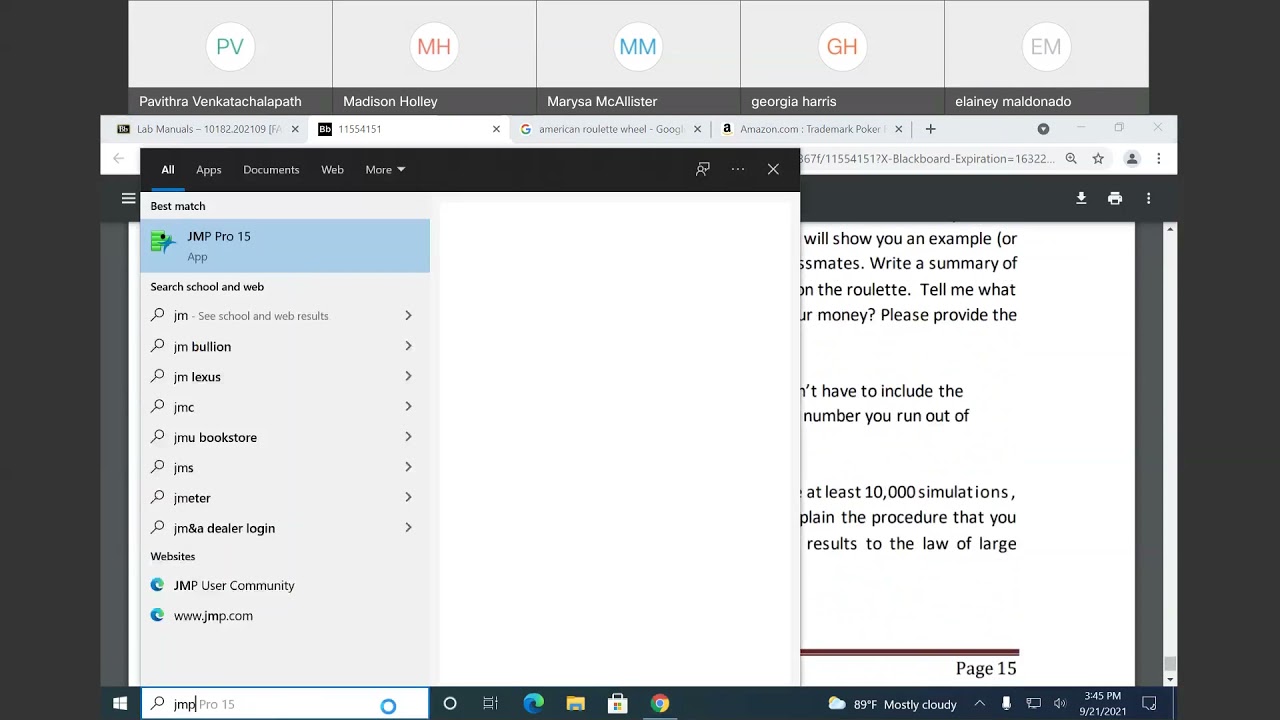Expand arrow for 'jmc' suggestion
The height and width of the screenshot is (720, 1280).
click(408, 407)
